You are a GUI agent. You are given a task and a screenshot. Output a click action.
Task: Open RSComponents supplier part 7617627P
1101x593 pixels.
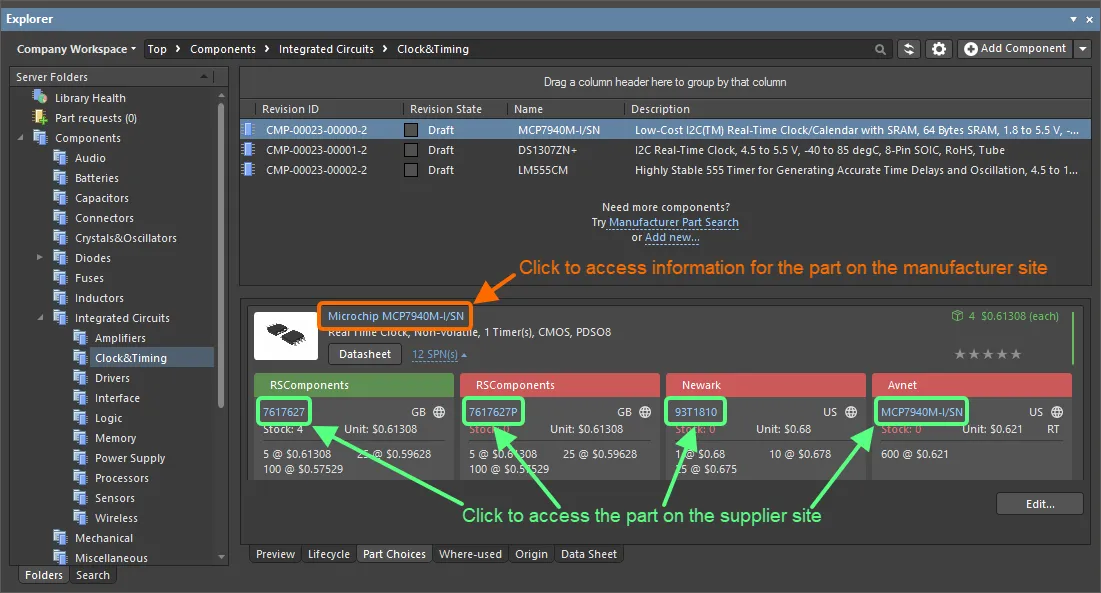tap(493, 412)
